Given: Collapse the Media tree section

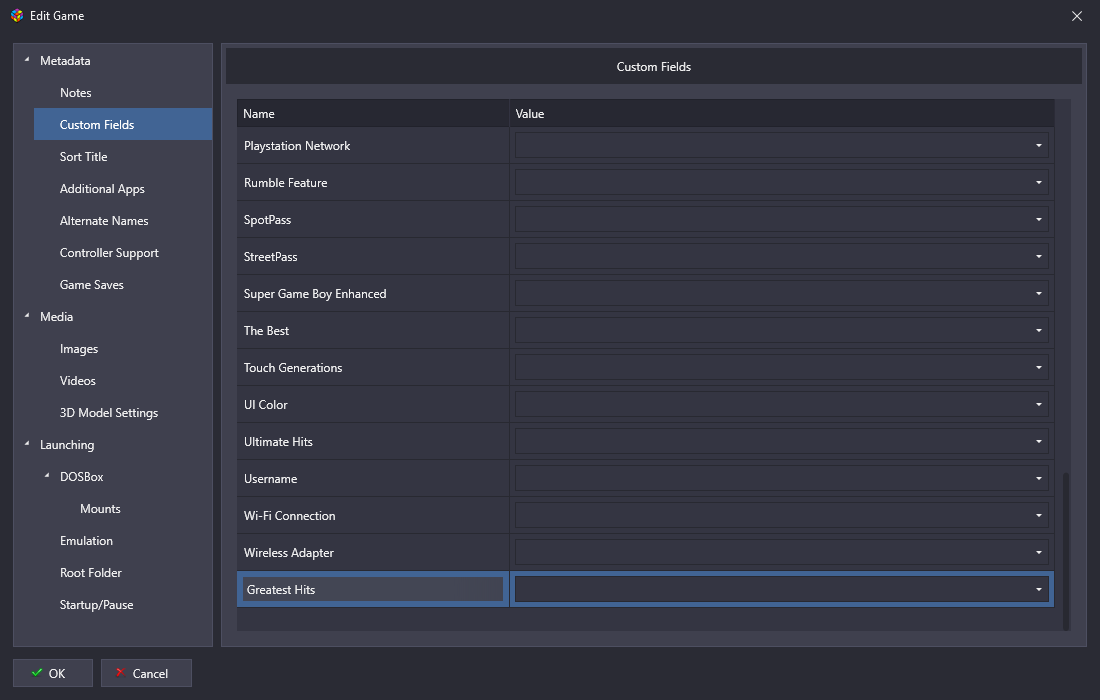Looking at the screenshot, I should (27, 316).
